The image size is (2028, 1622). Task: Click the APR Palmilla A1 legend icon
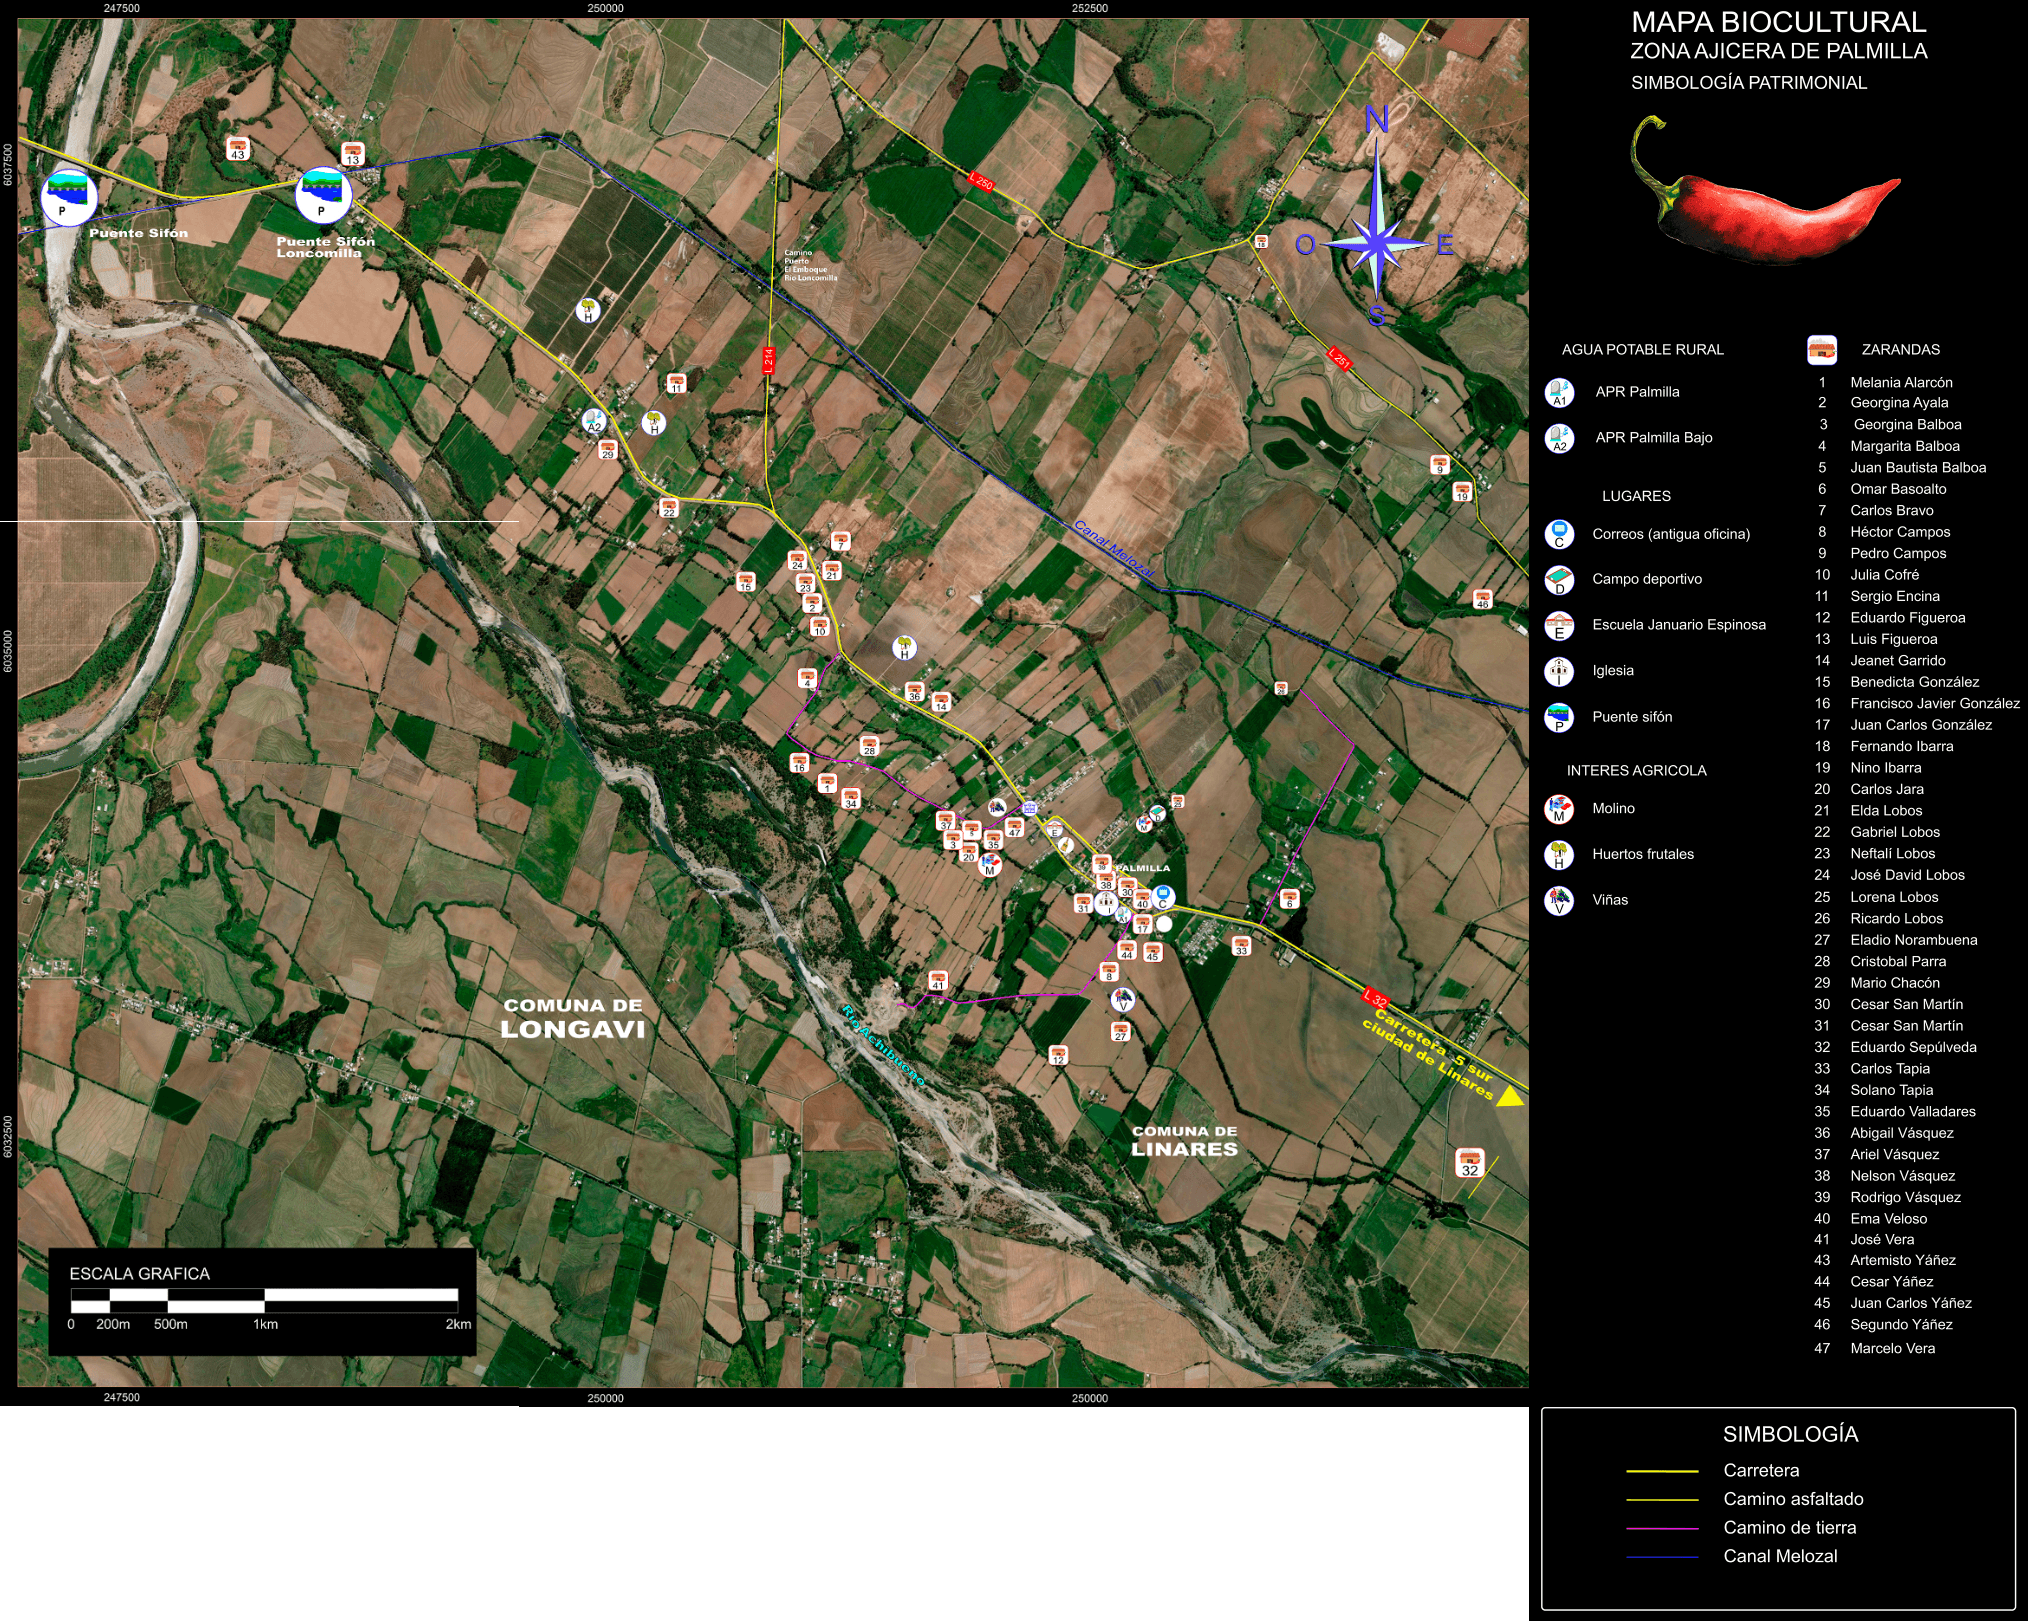[x=1559, y=392]
